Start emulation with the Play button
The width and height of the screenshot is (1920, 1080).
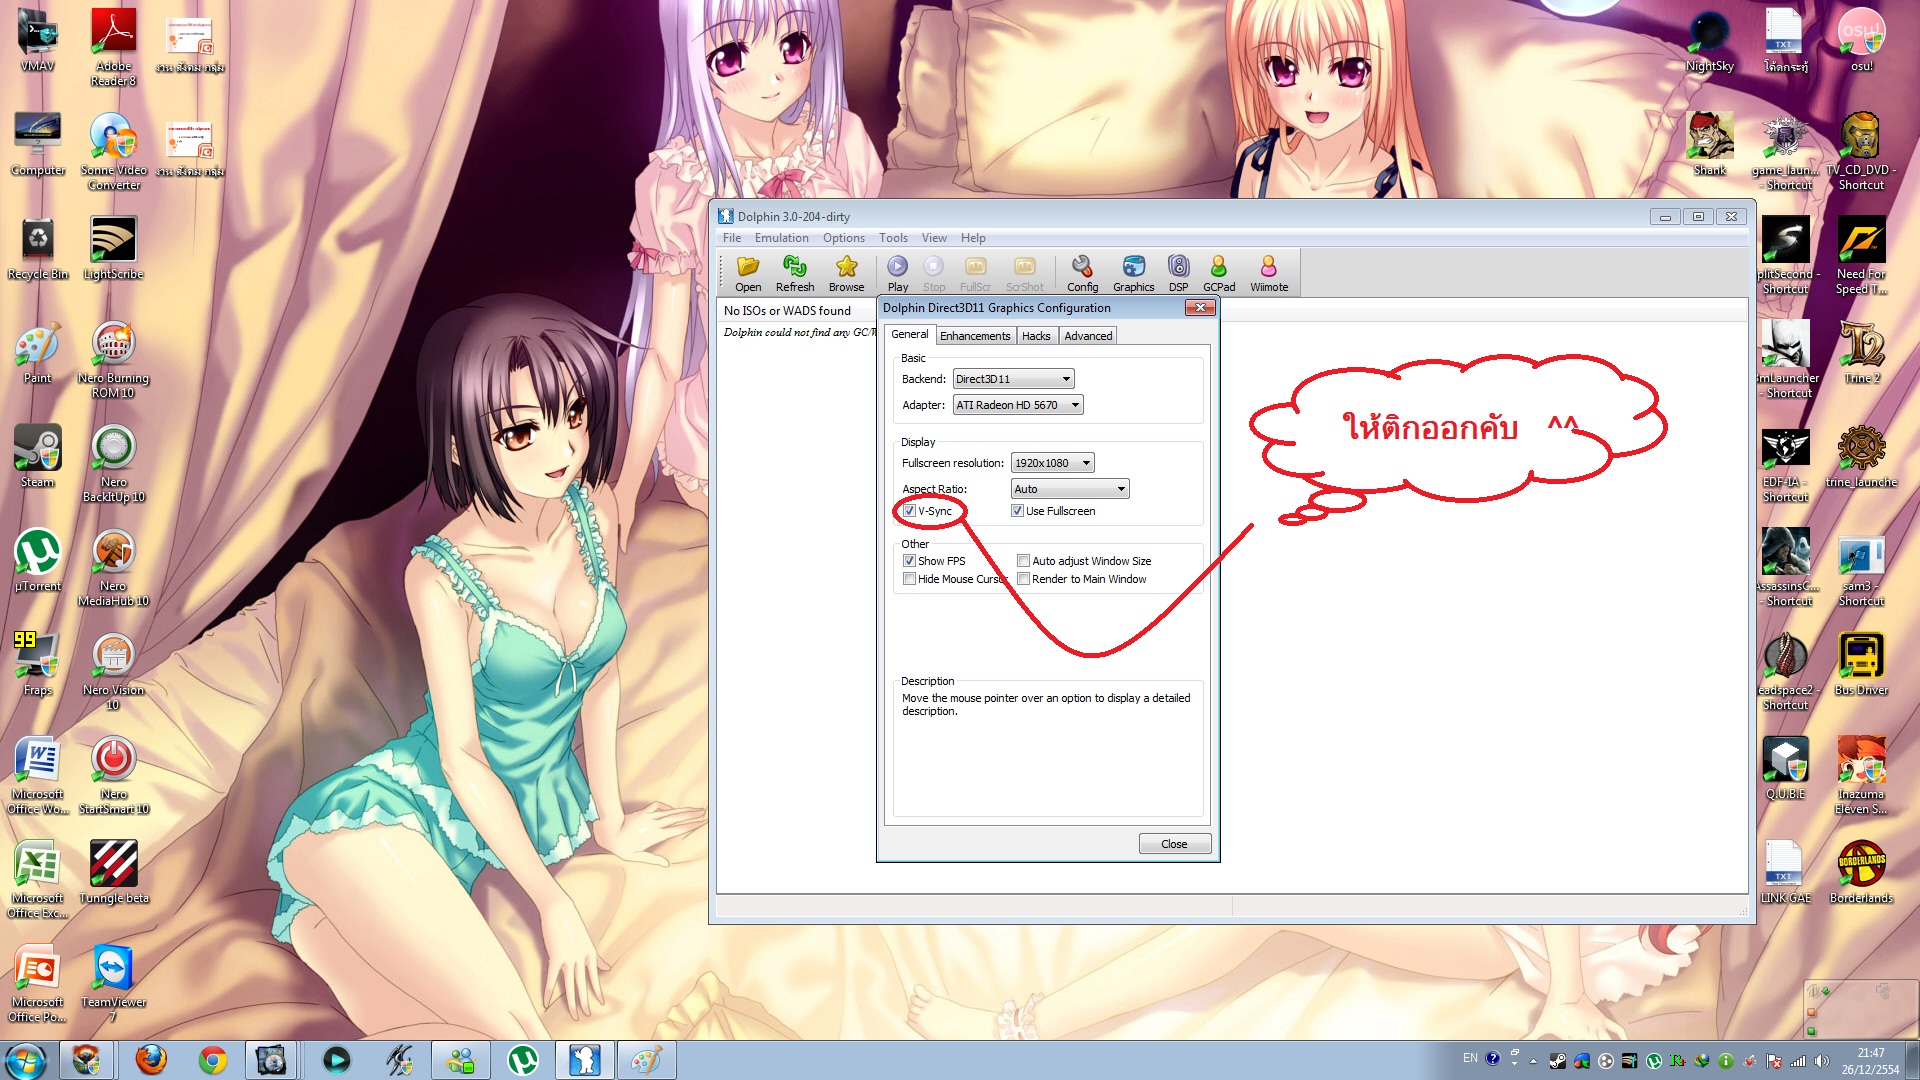[x=898, y=273]
